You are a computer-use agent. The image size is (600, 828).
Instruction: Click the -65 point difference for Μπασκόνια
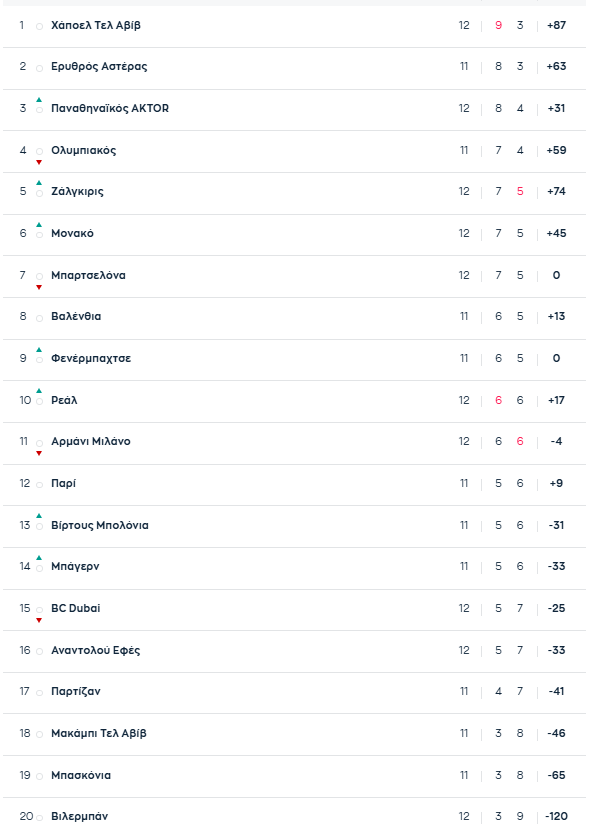556,775
